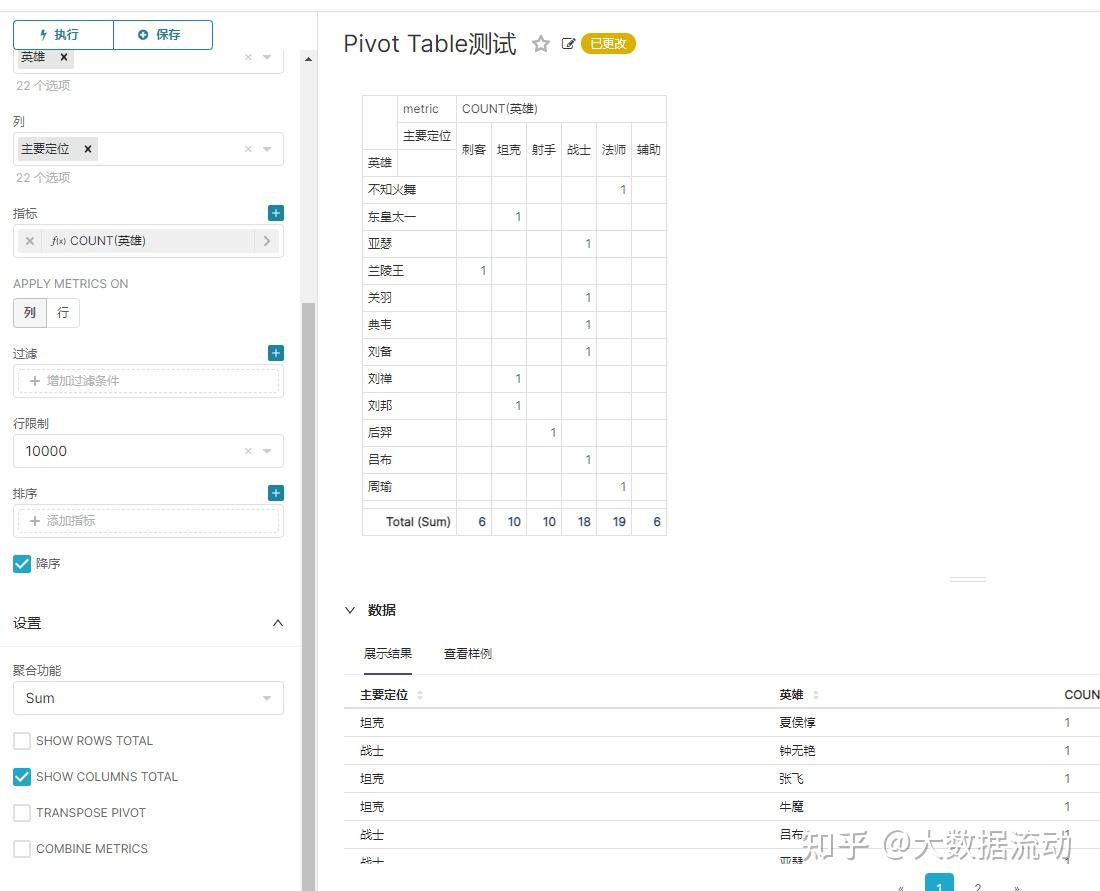Select the 展示结果 tab
1100x891 pixels.
point(387,653)
